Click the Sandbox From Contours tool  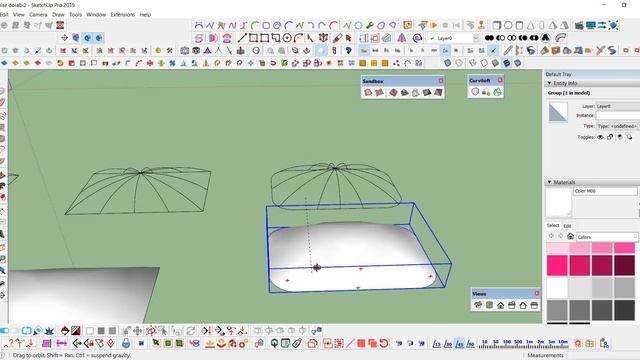tap(368, 93)
